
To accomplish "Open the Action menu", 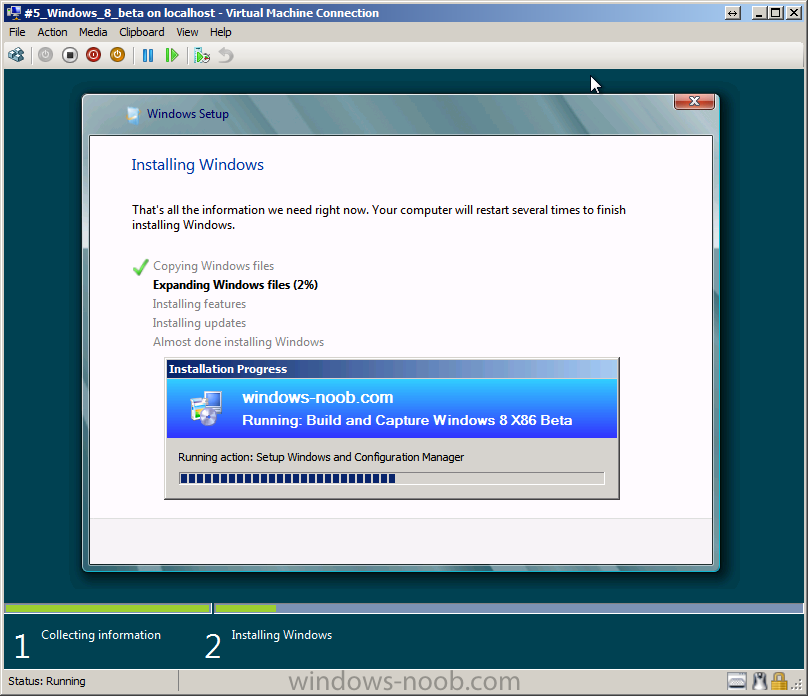I will (x=52, y=32).
